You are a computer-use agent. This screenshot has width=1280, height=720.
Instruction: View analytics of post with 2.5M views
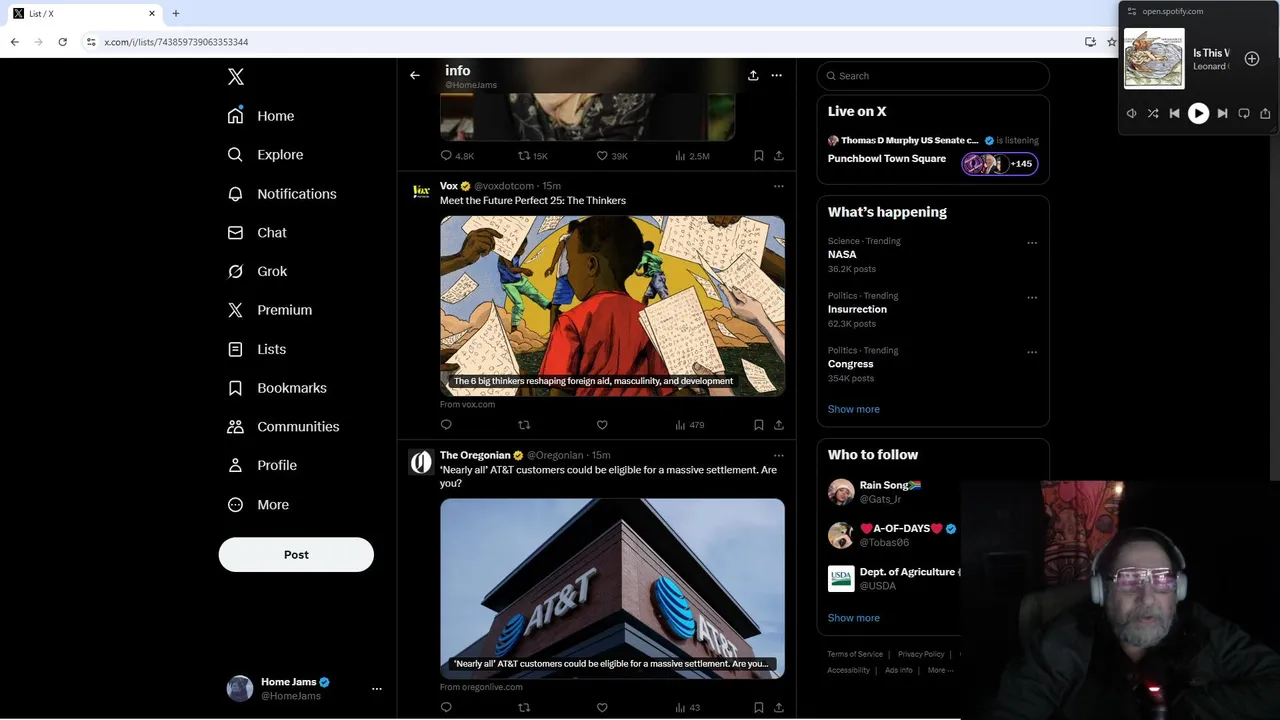[692, 156]
